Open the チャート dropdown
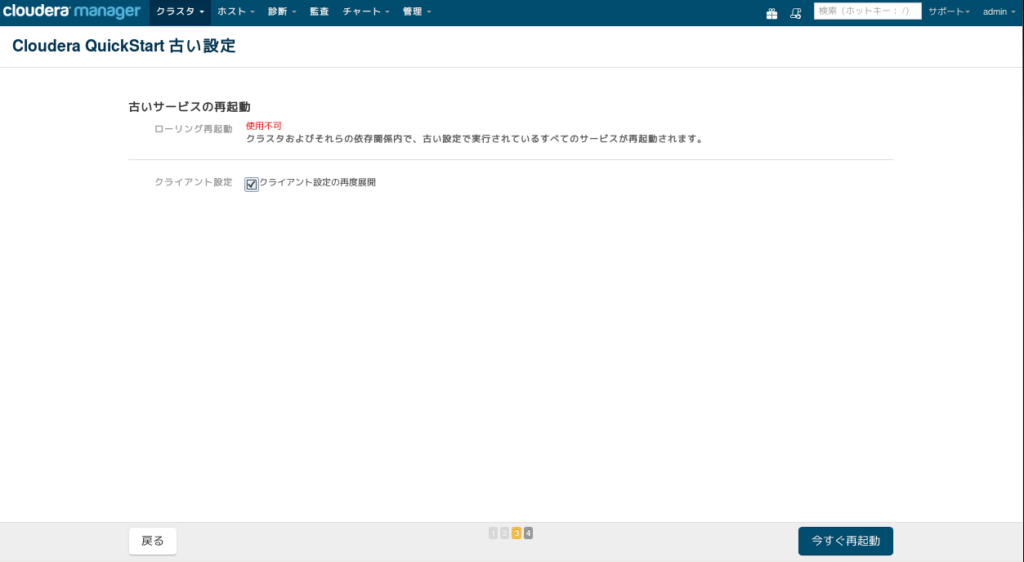The width and height of the screenshot is (1024, 562). click(366, 12)
